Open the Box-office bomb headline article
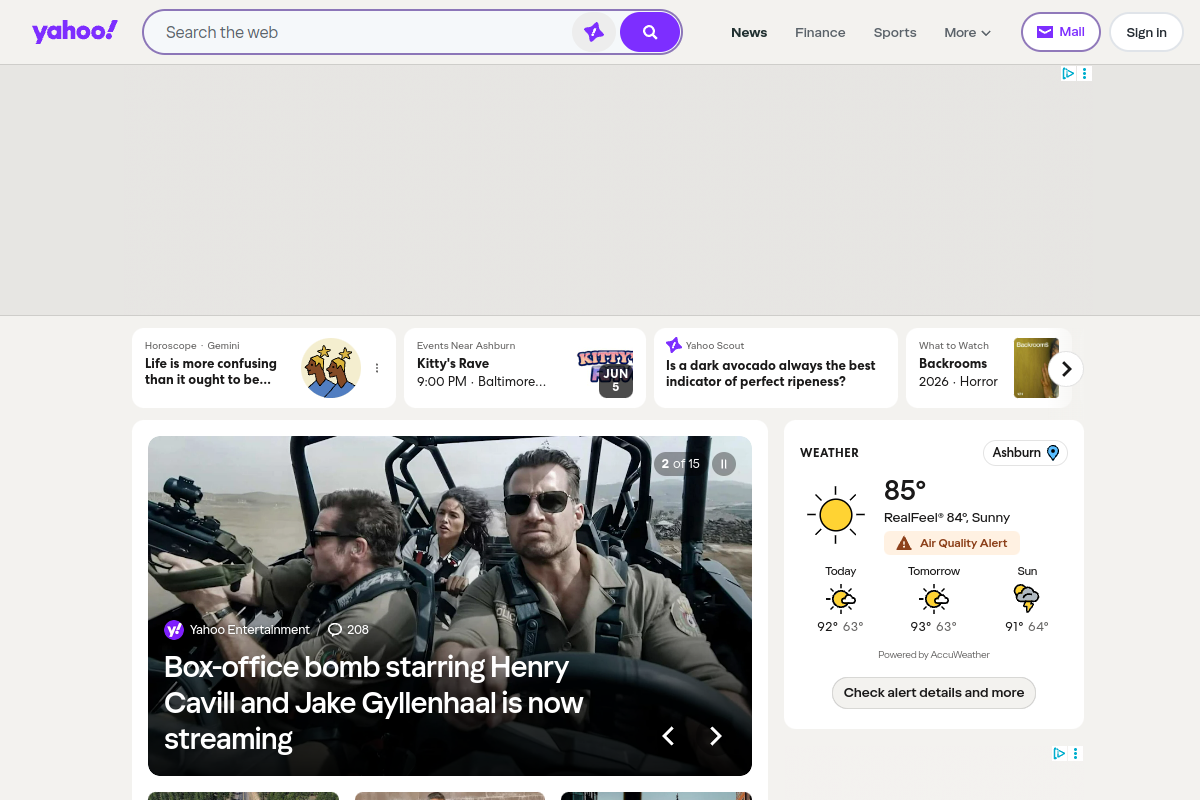1200x800 pixels. coord(374,703)
